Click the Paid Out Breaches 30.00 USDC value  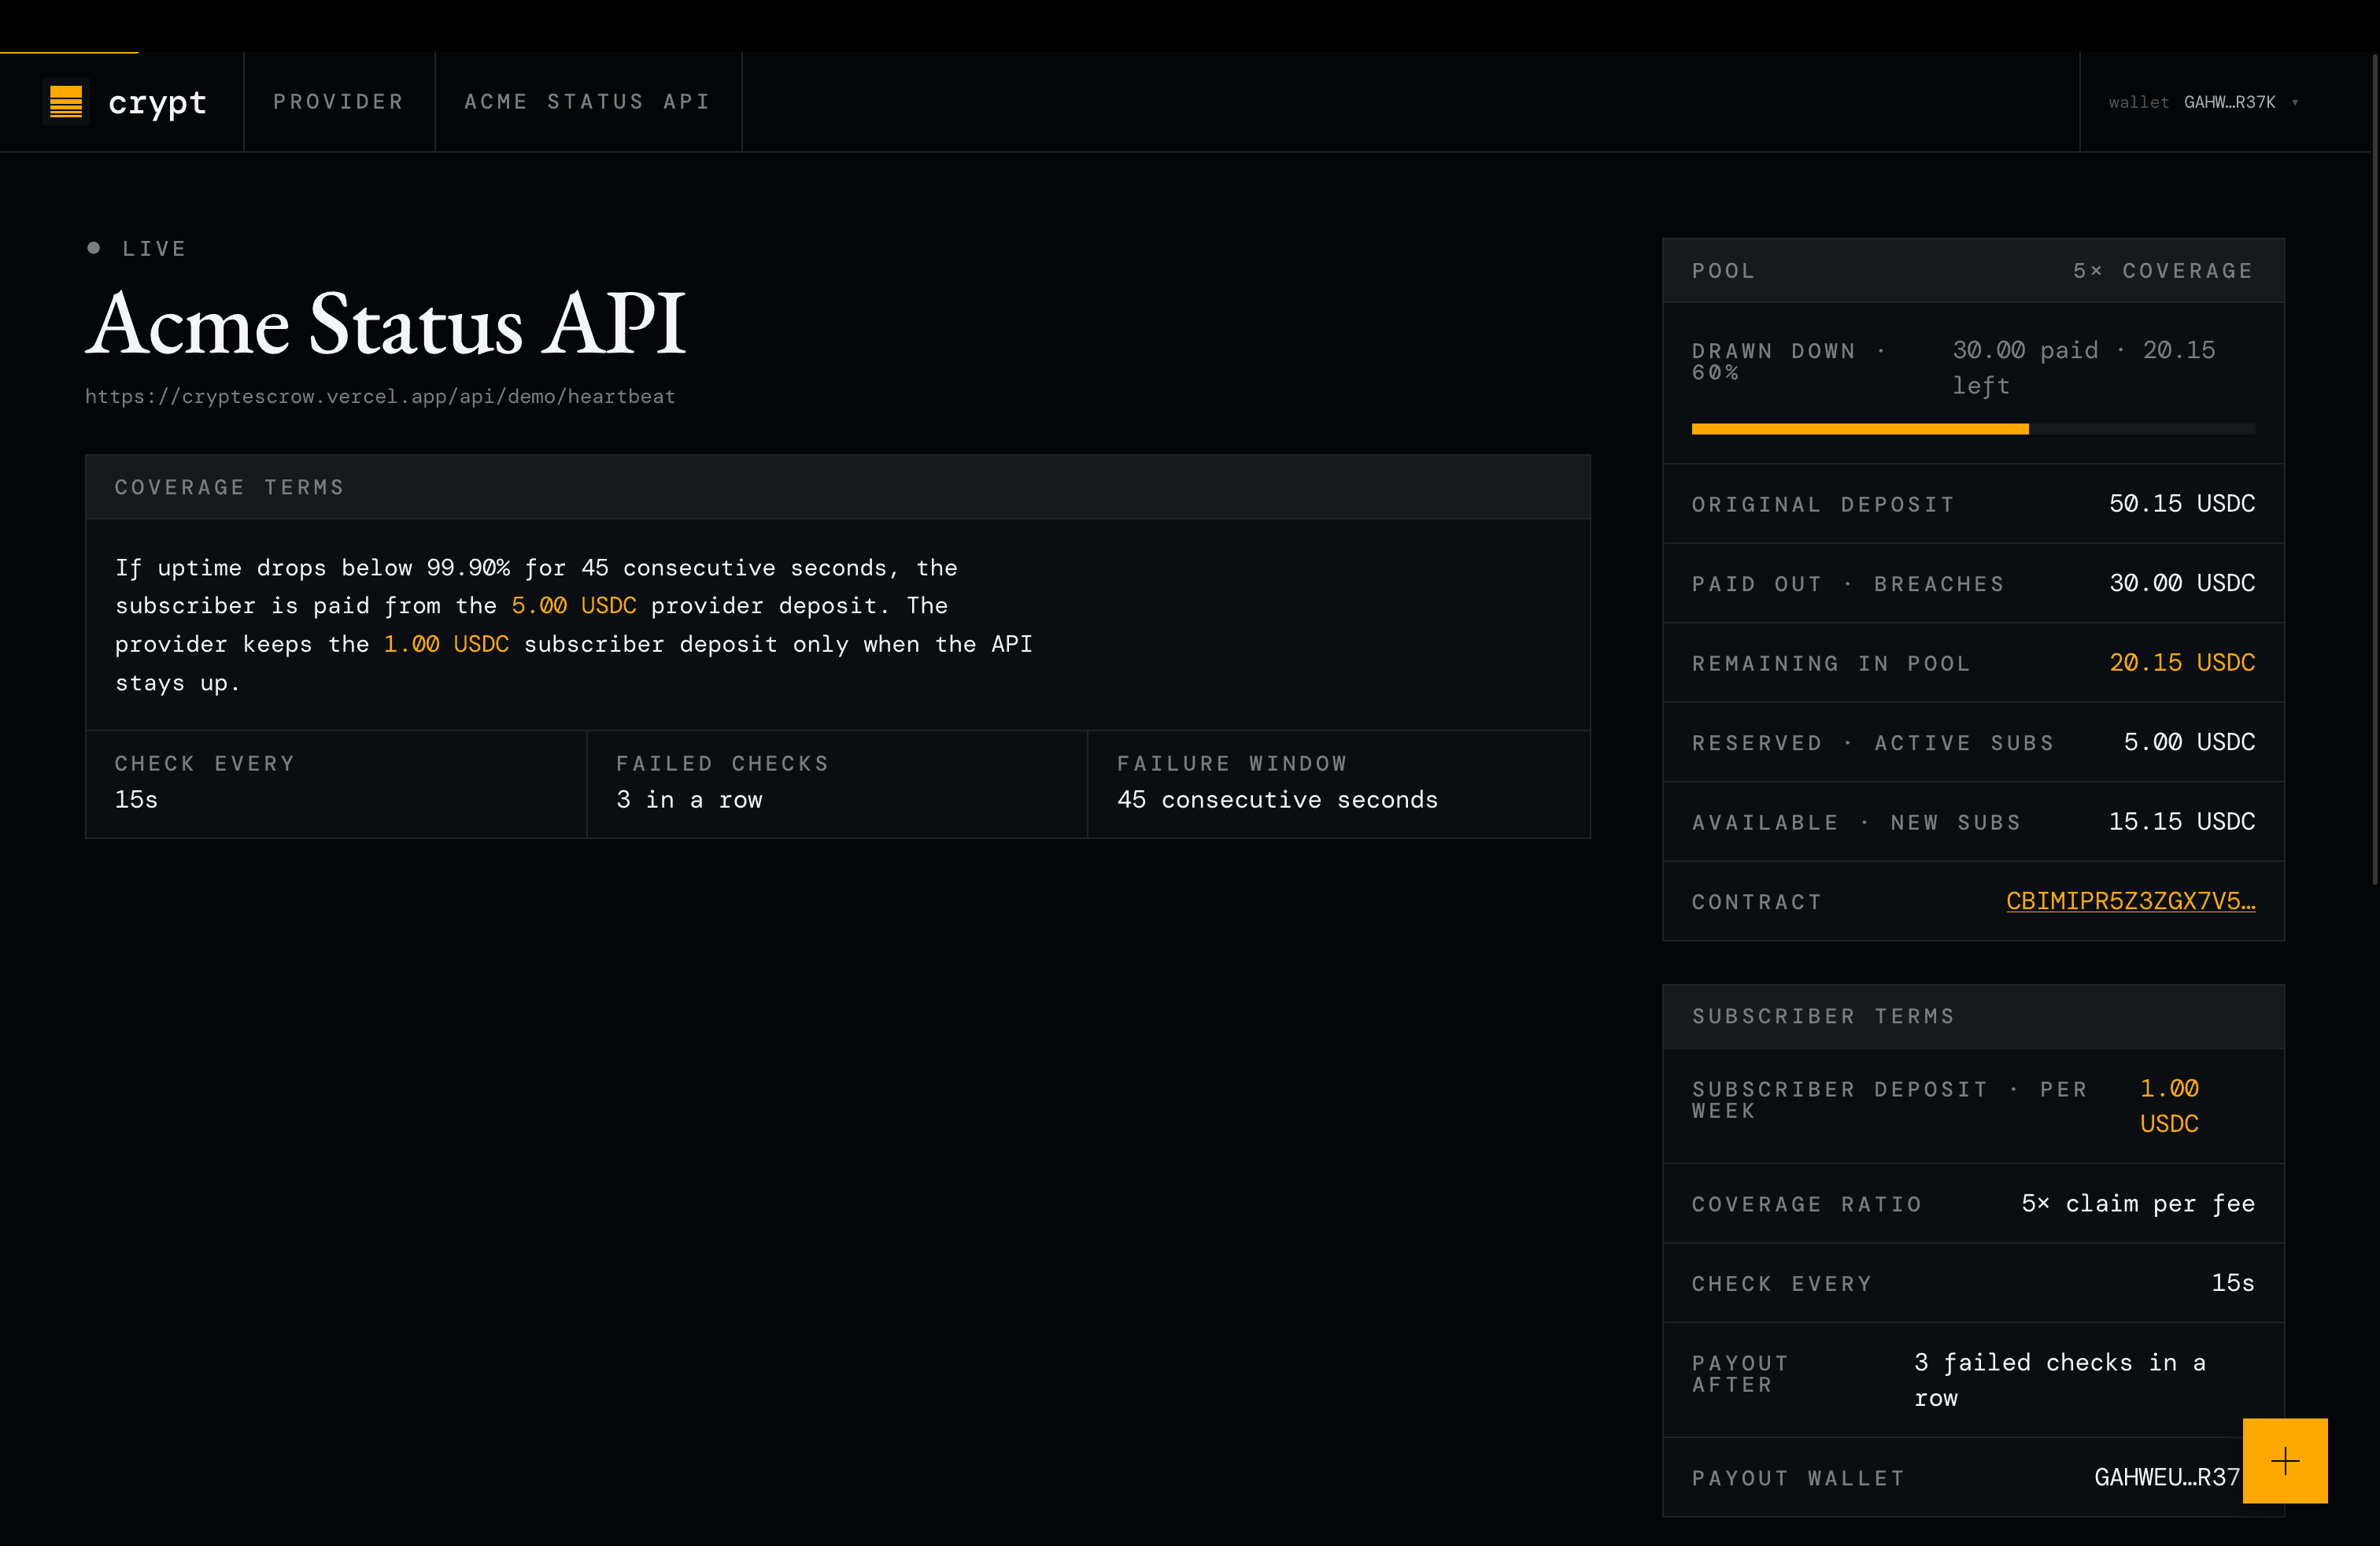click(2182, 583)
